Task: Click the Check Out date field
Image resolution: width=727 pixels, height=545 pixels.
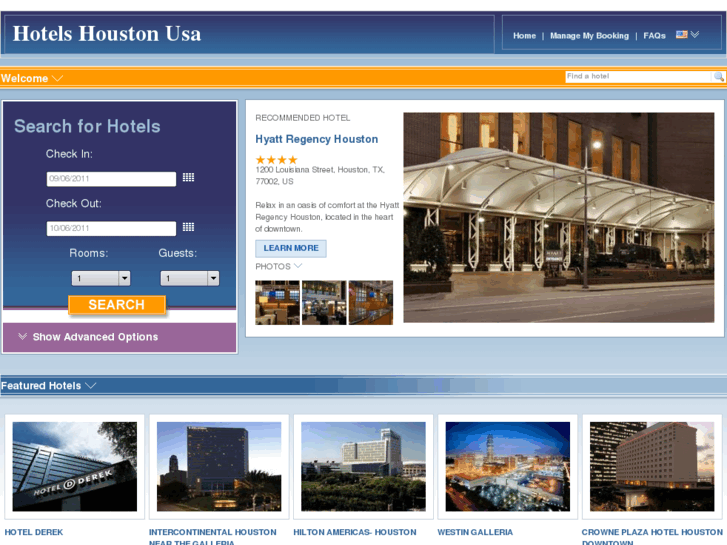Action: 111,228
